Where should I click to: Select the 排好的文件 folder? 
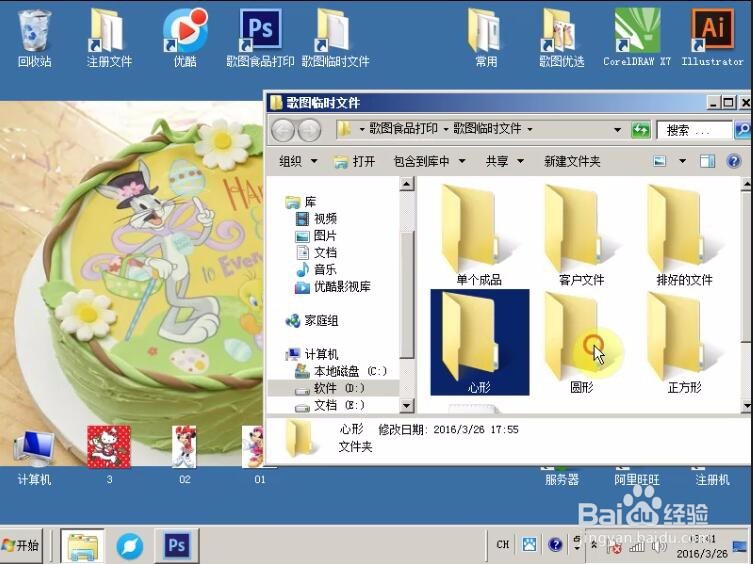684,235
